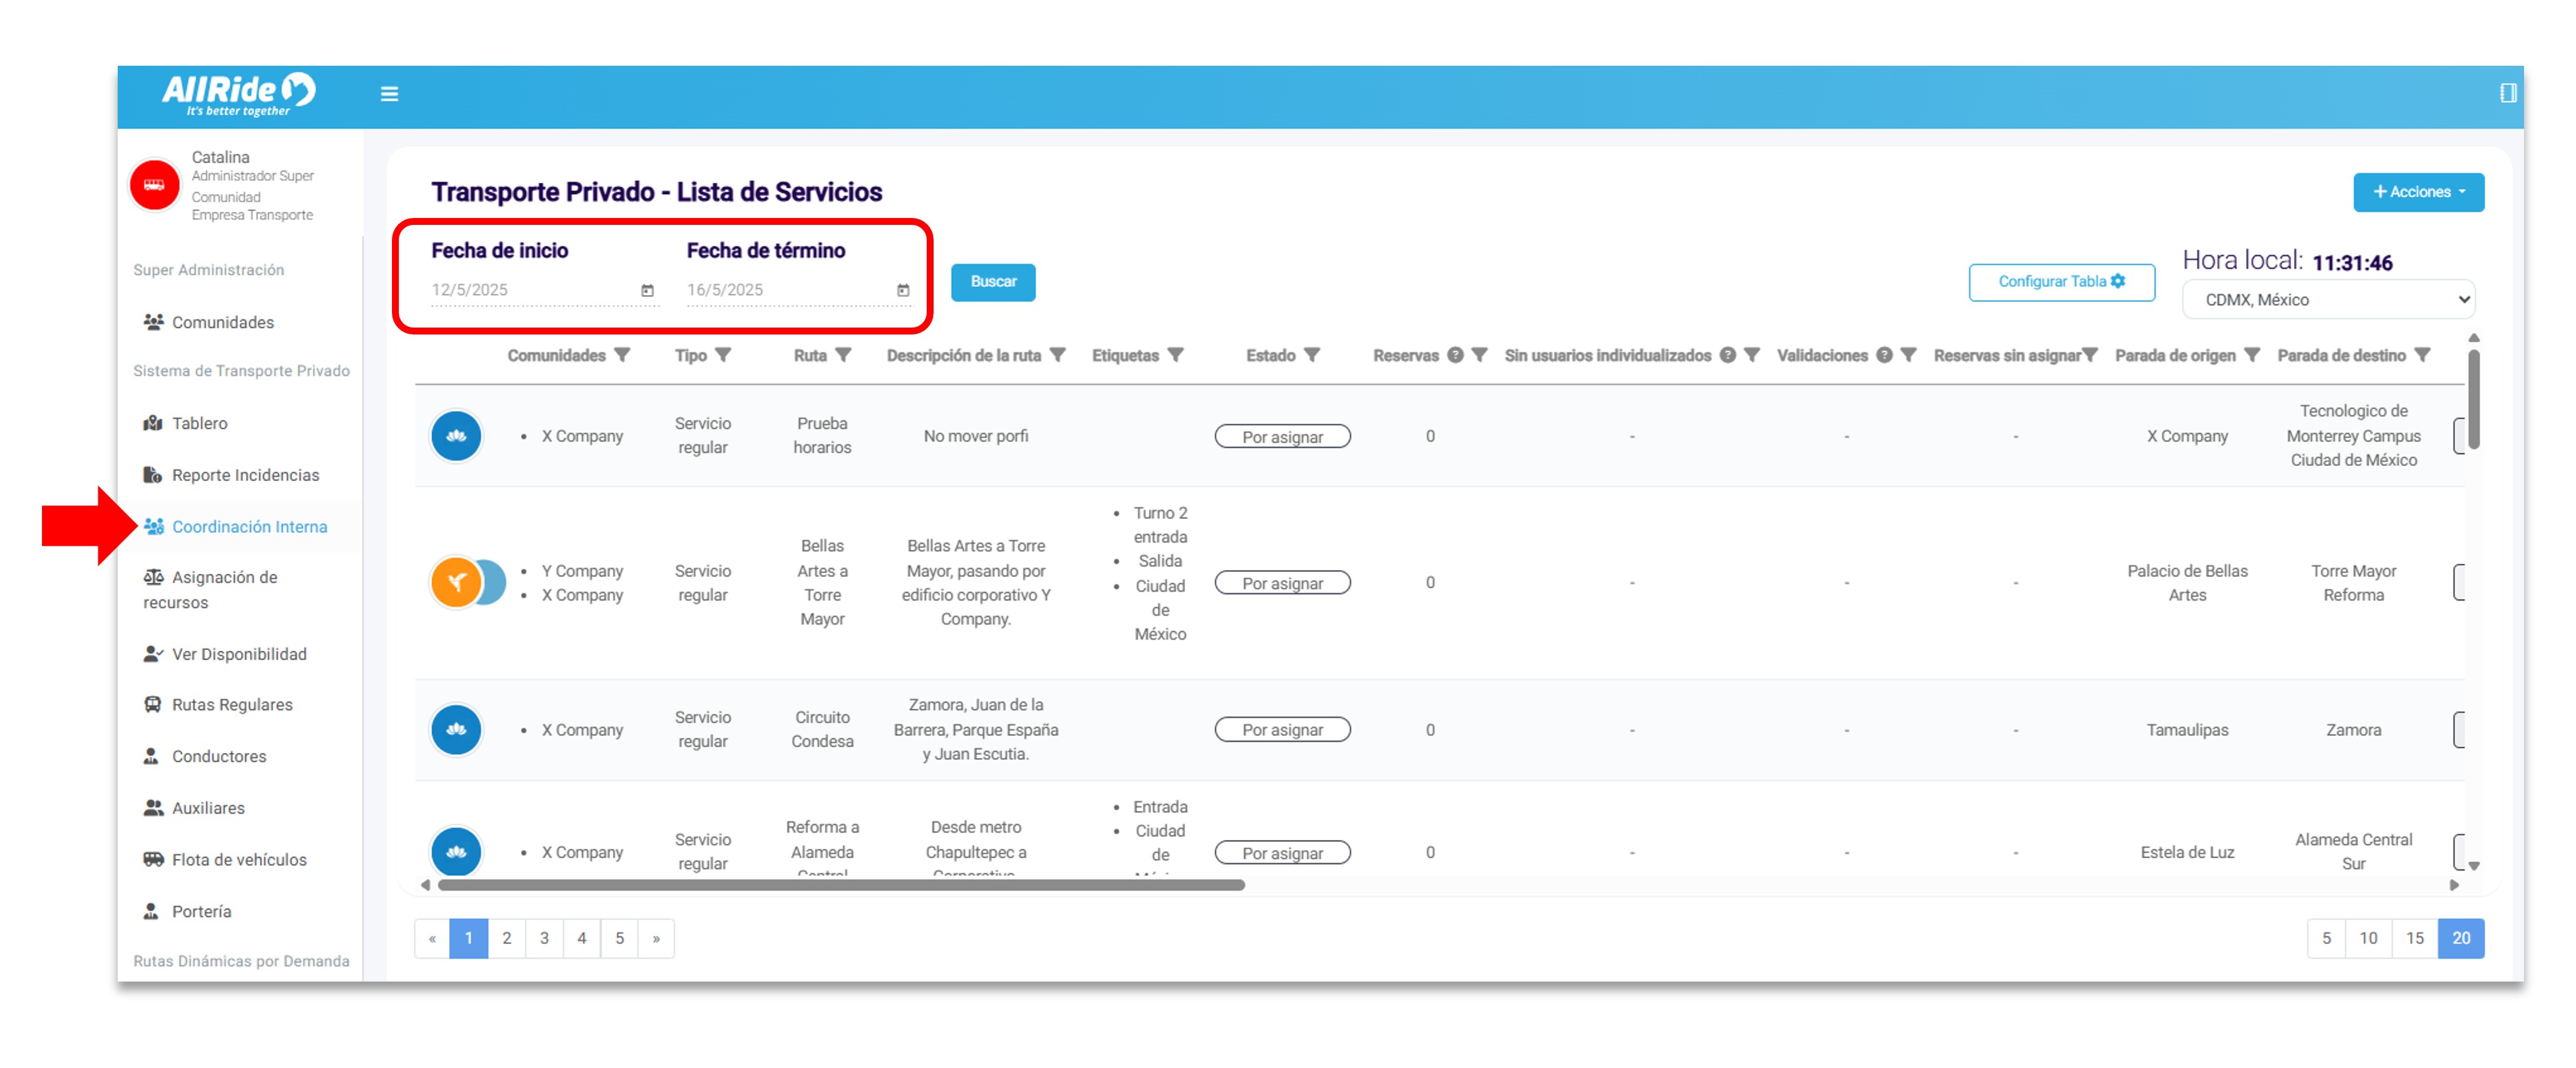This screenshot has height=1068, width=2576.
Task: Open calendar picker for Fecha de inicio
Action: click(x=647, y=290)
